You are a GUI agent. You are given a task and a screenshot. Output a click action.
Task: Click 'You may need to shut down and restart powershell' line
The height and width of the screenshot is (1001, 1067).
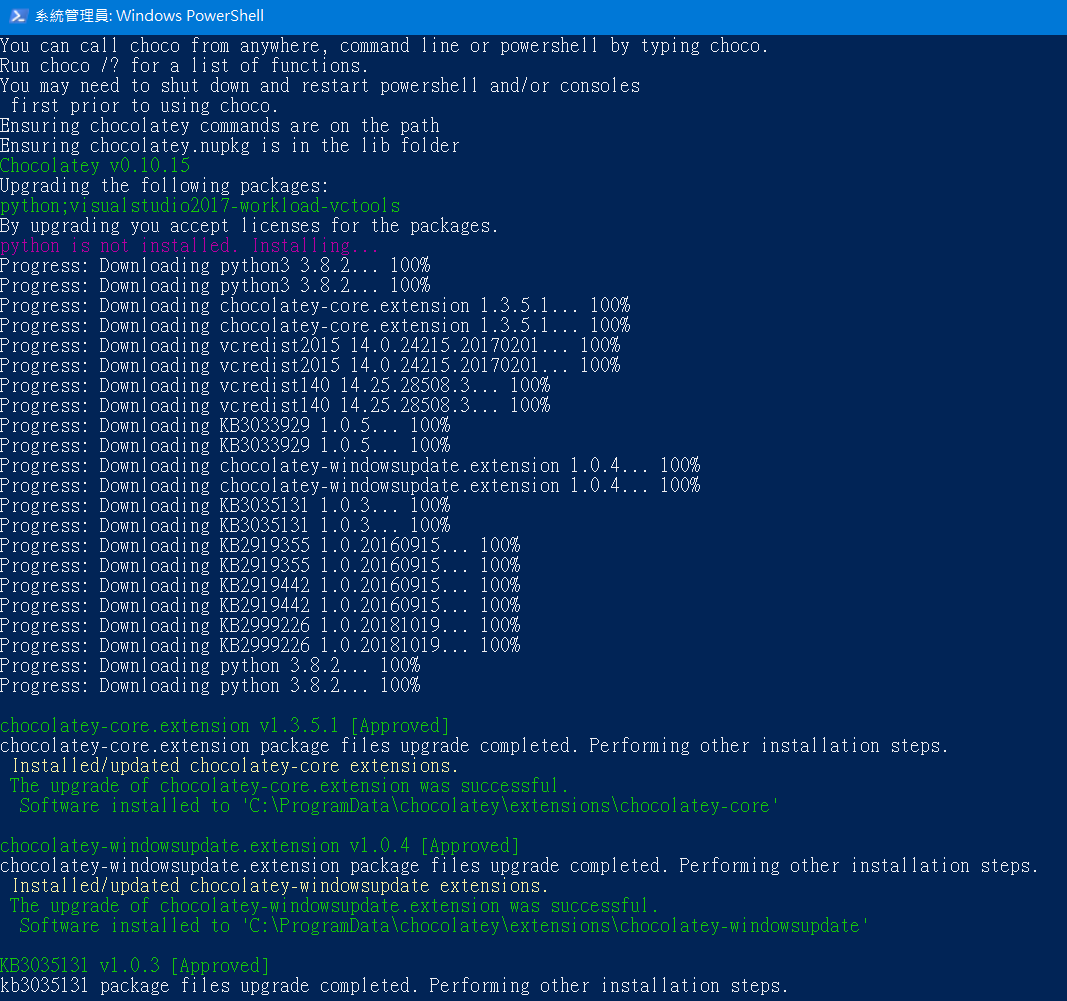click(320, 86)
